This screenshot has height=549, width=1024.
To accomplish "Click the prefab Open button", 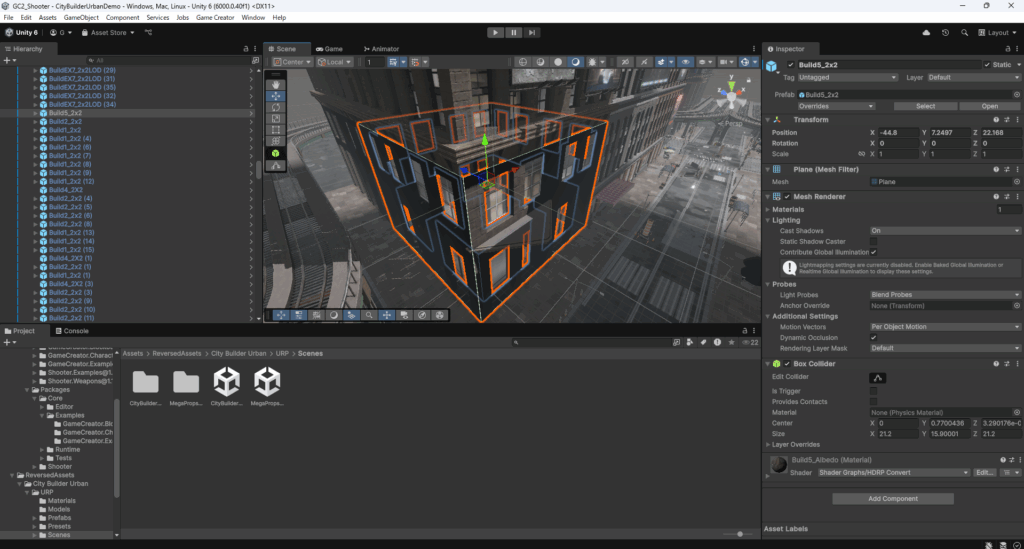I will pos(989,106).
